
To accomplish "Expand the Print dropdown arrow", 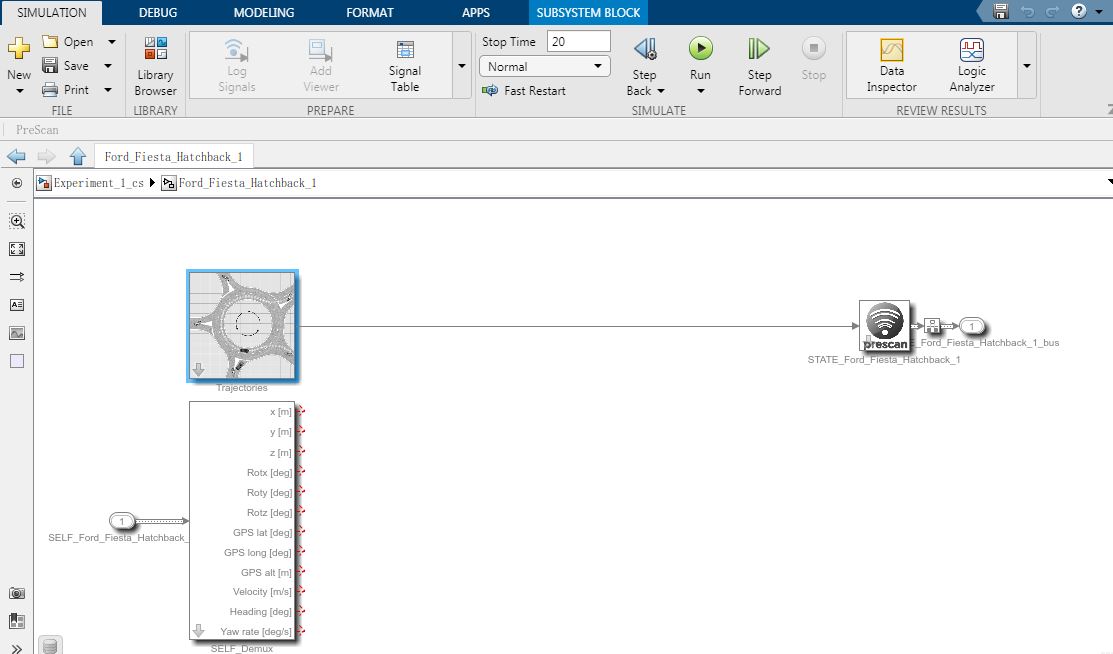I will click(x=108, y=89).
